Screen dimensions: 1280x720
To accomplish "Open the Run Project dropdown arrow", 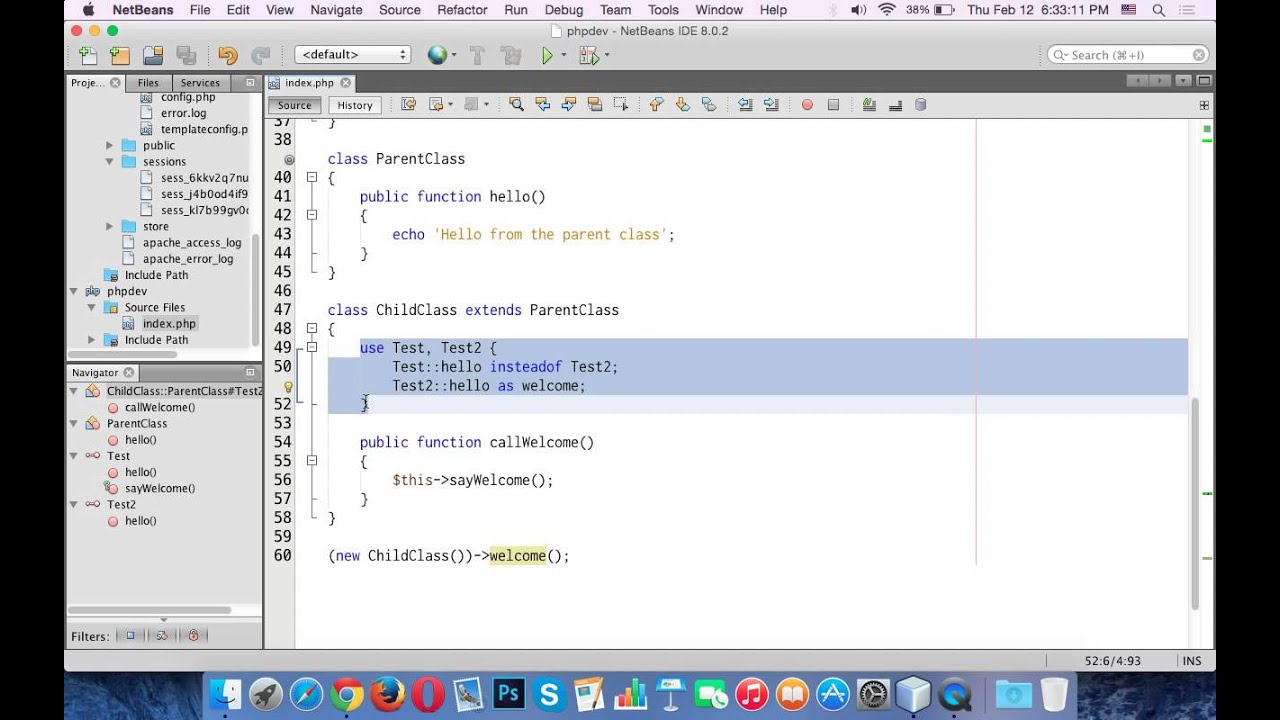I will (x=564, y=56).
